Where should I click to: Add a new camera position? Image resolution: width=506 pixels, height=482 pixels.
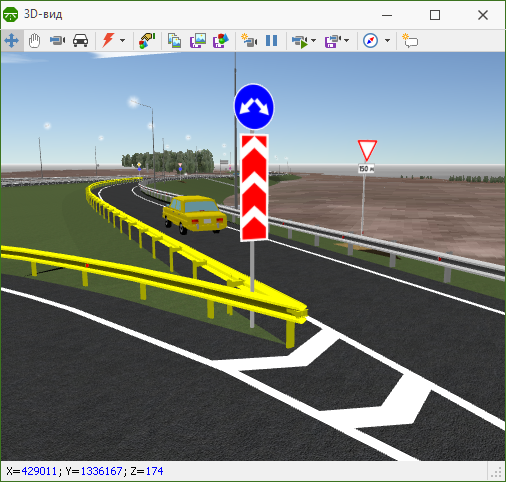[249, 41]
